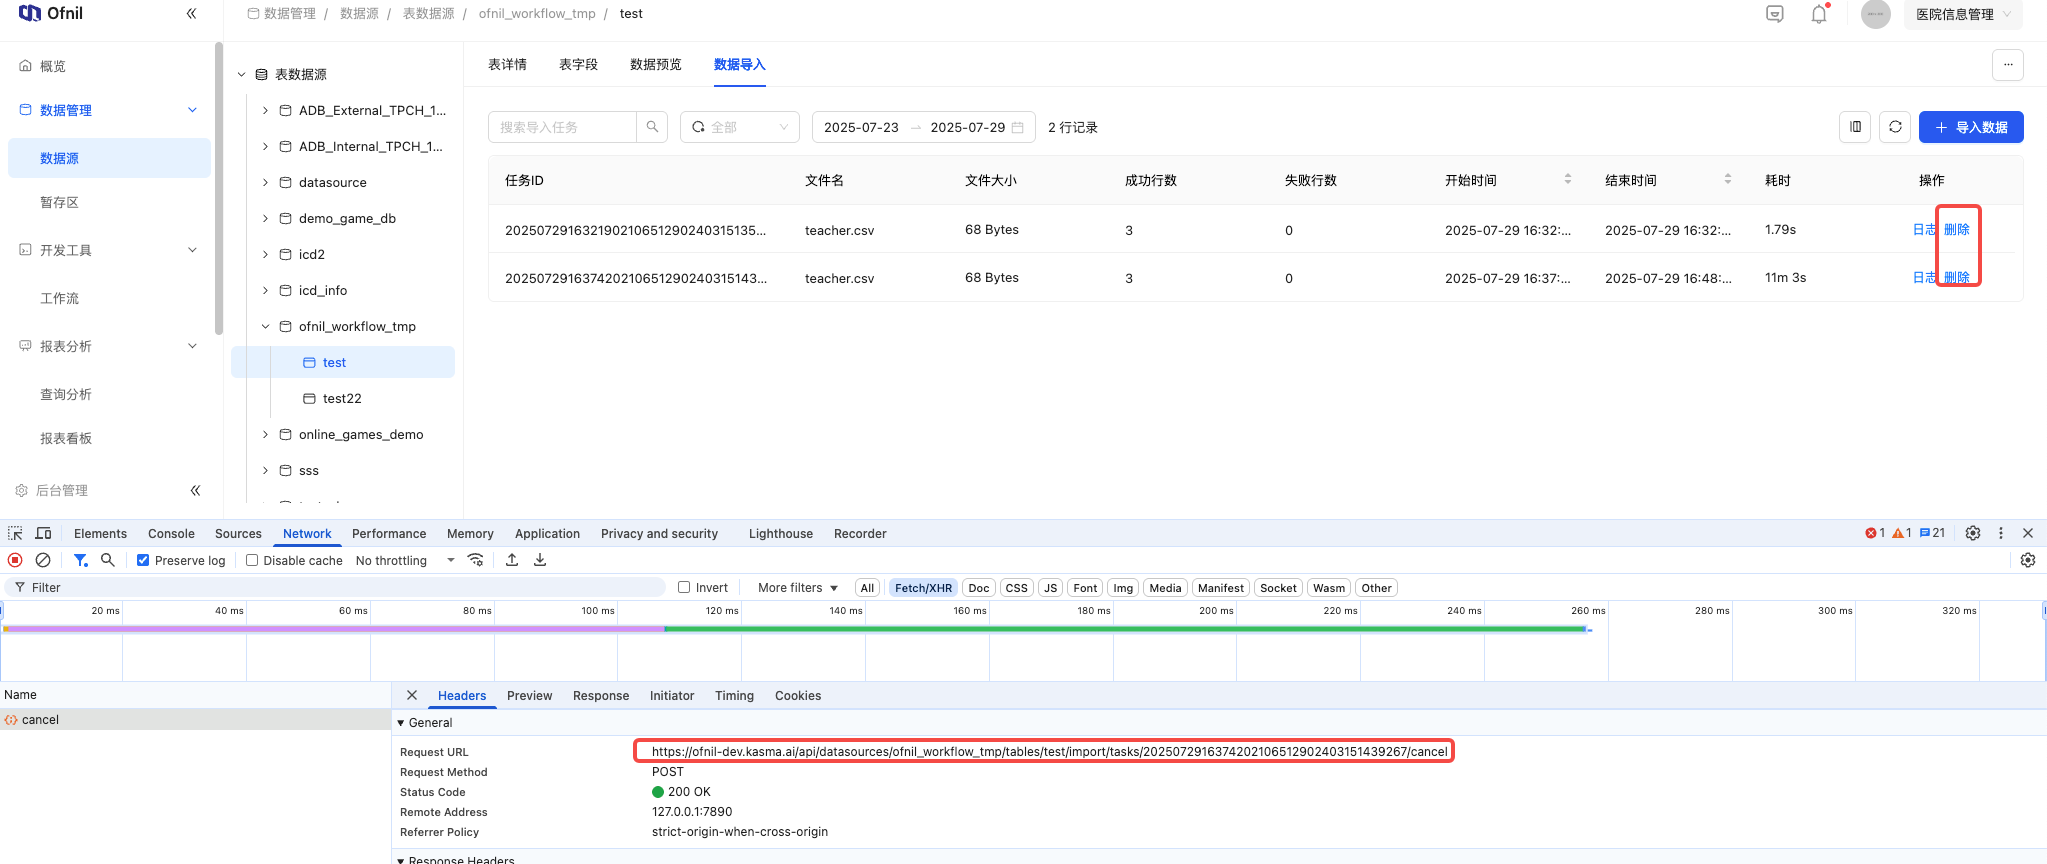Open the notification bell
The width and height of the screenshot is (2047, 864).
click(1819, 14)
